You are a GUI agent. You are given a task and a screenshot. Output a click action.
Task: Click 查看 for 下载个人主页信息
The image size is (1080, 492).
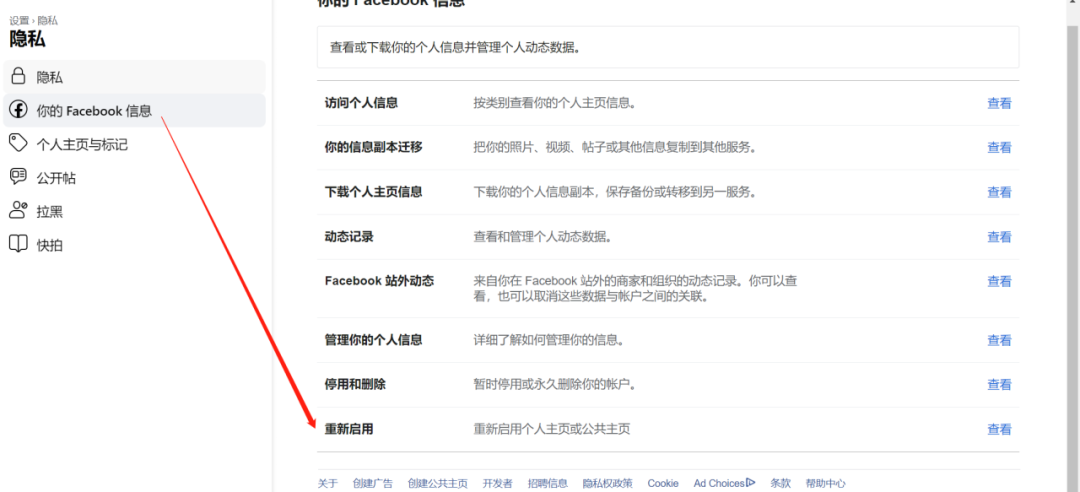point(999,192)
